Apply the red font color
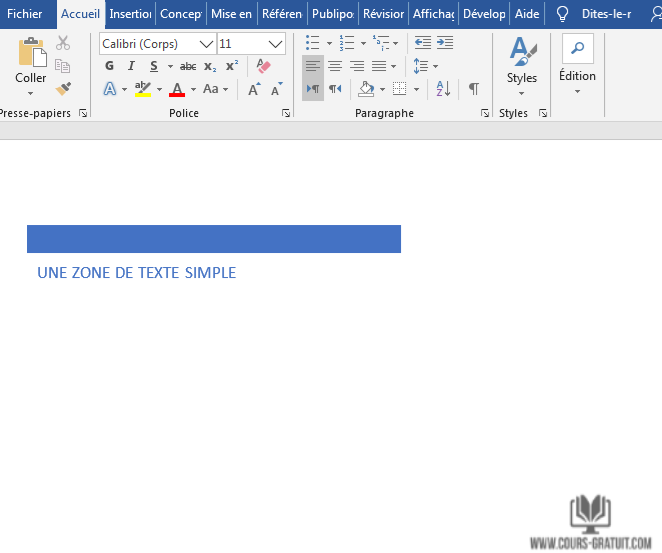This screenshot has height=553, width=662. (177, 89)
